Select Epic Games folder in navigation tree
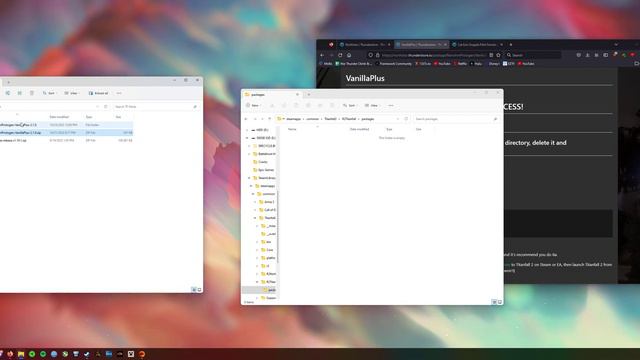The width and height of the screenshot is (640, 360). pyautogui.click(x=264, y=170)
